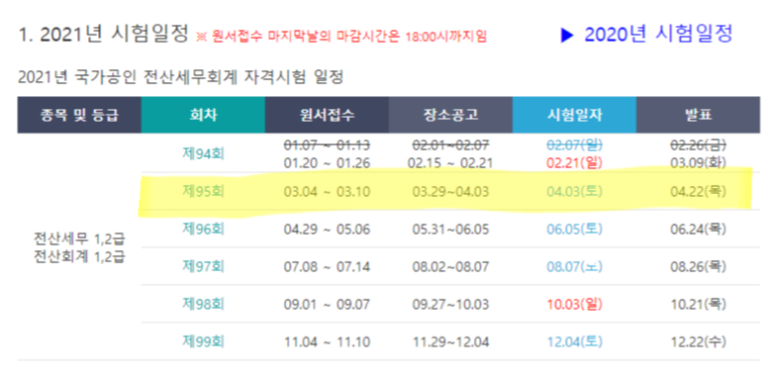
Task: Select the 04.29 ~ 05.06 application period
Action: (327, 229)
